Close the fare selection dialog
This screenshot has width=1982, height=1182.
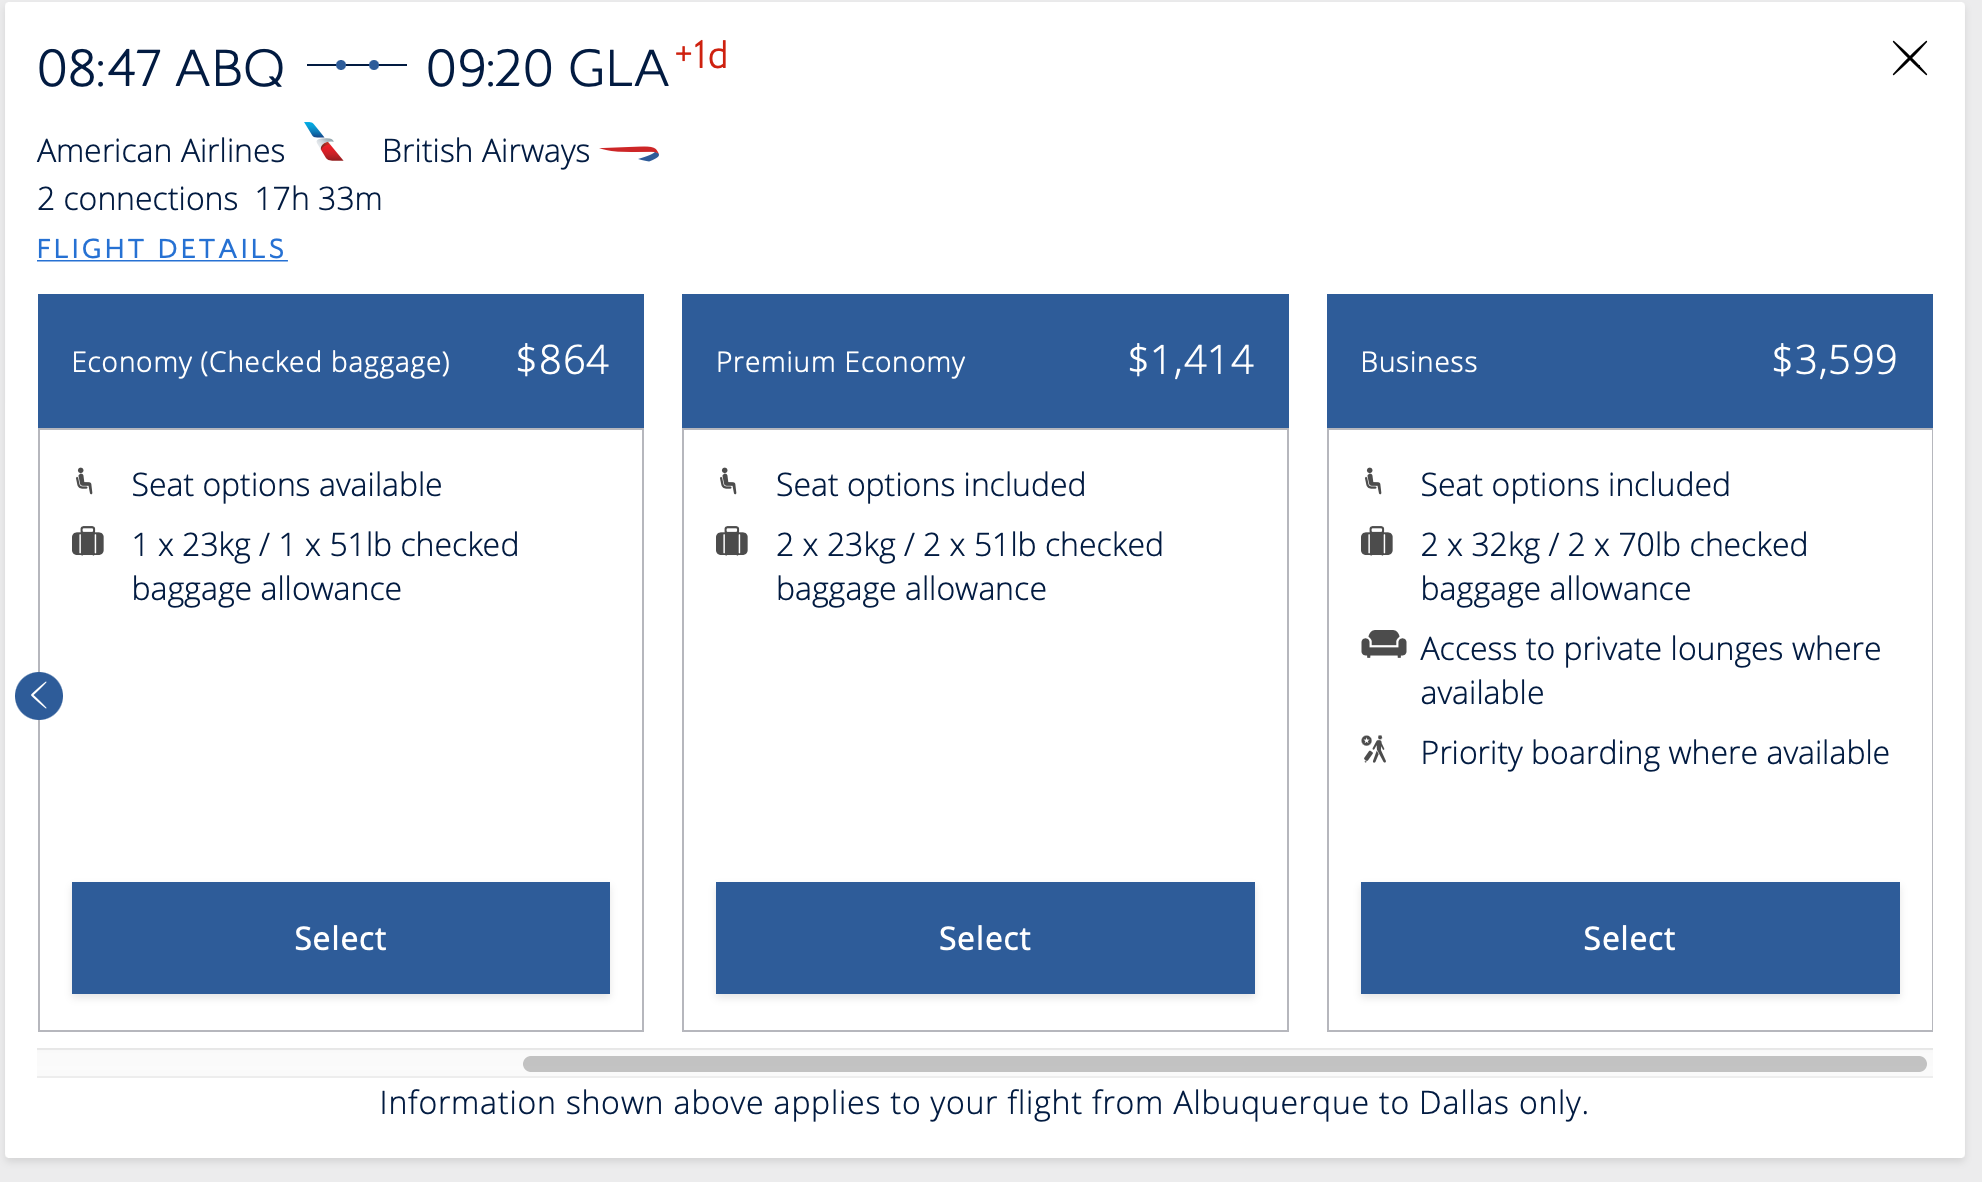(x=1909, y=59)
